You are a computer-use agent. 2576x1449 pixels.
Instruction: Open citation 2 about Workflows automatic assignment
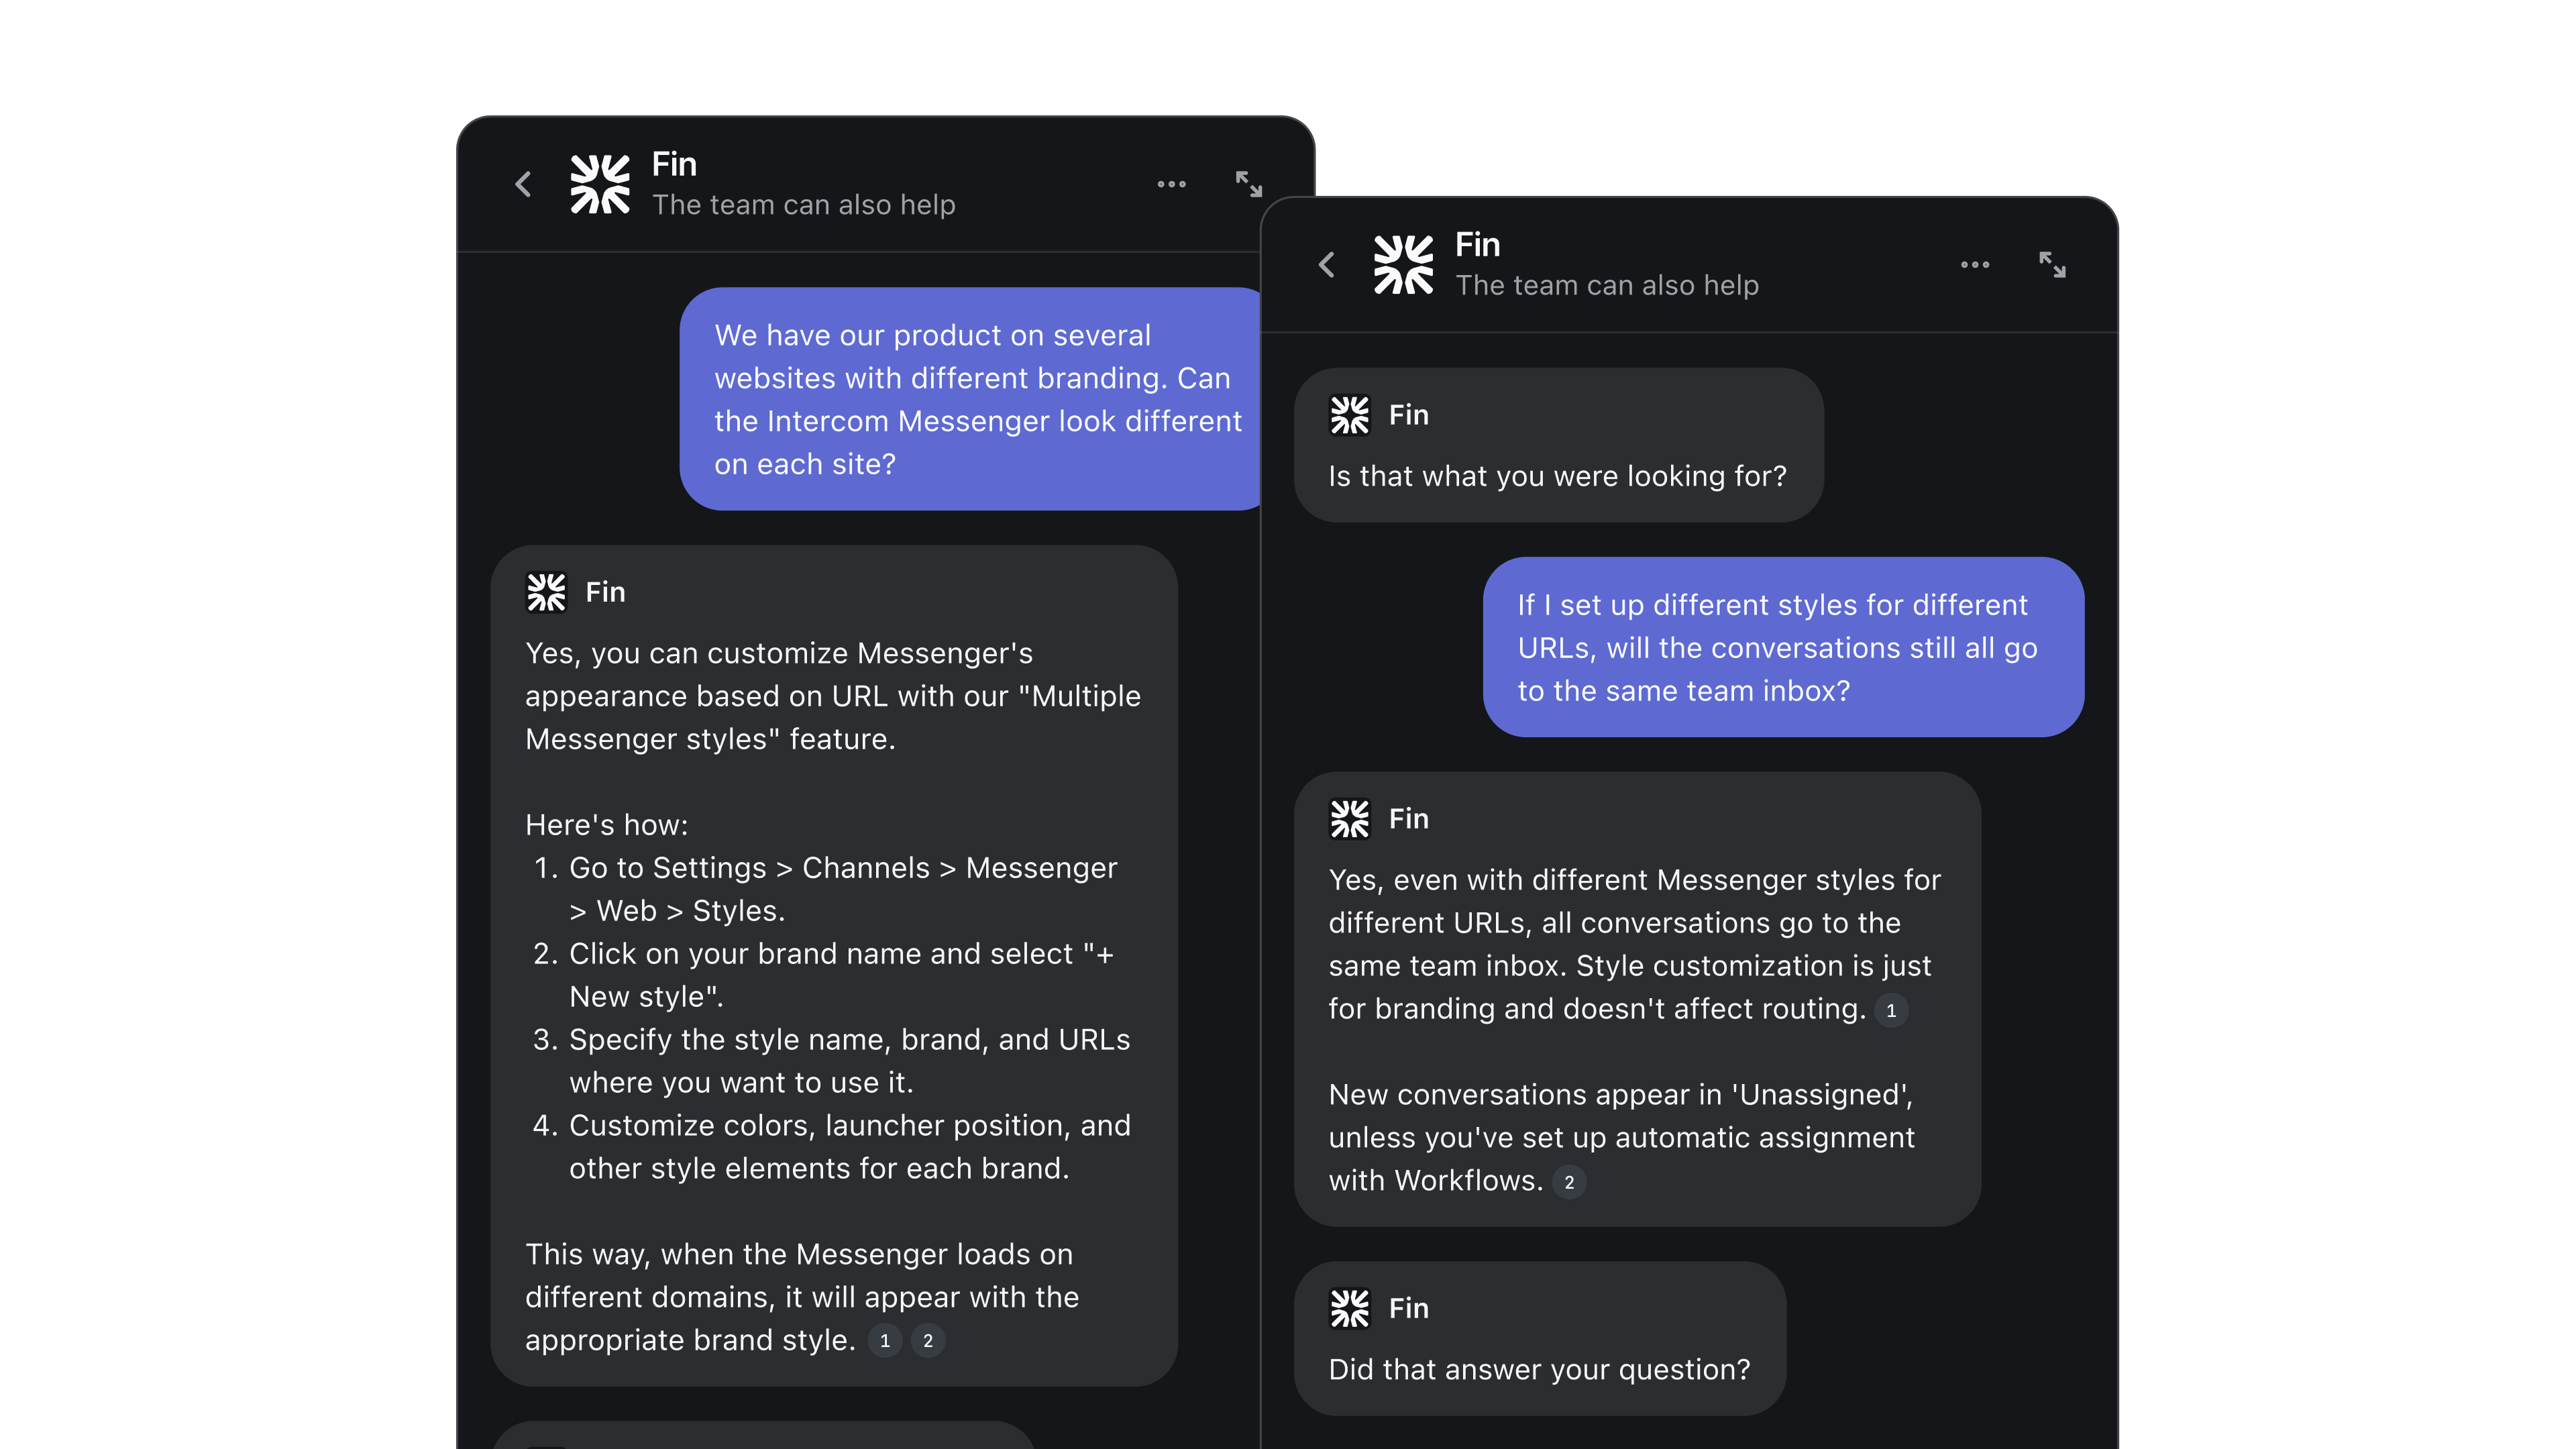(x=1570, y=1182)
